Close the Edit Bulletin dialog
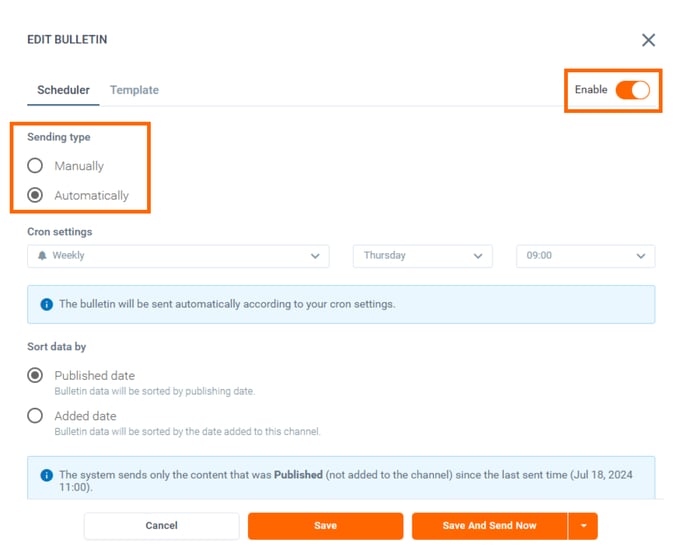 [648, 40]
